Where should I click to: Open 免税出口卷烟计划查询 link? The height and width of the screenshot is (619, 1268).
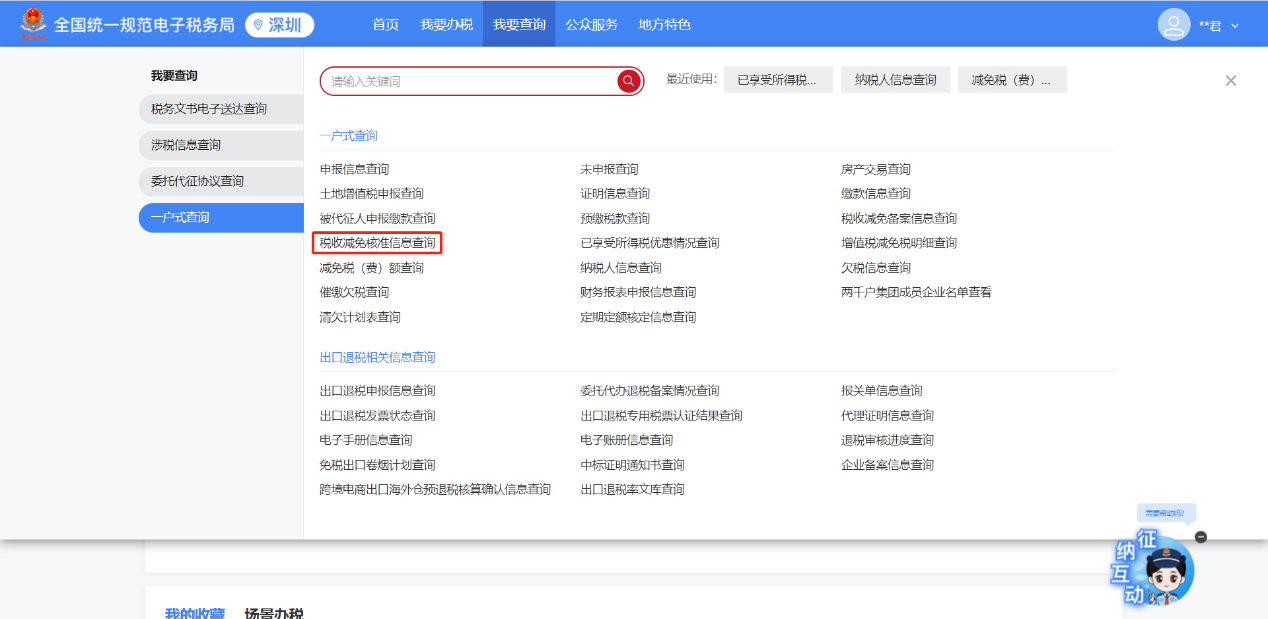pos(378,465)
